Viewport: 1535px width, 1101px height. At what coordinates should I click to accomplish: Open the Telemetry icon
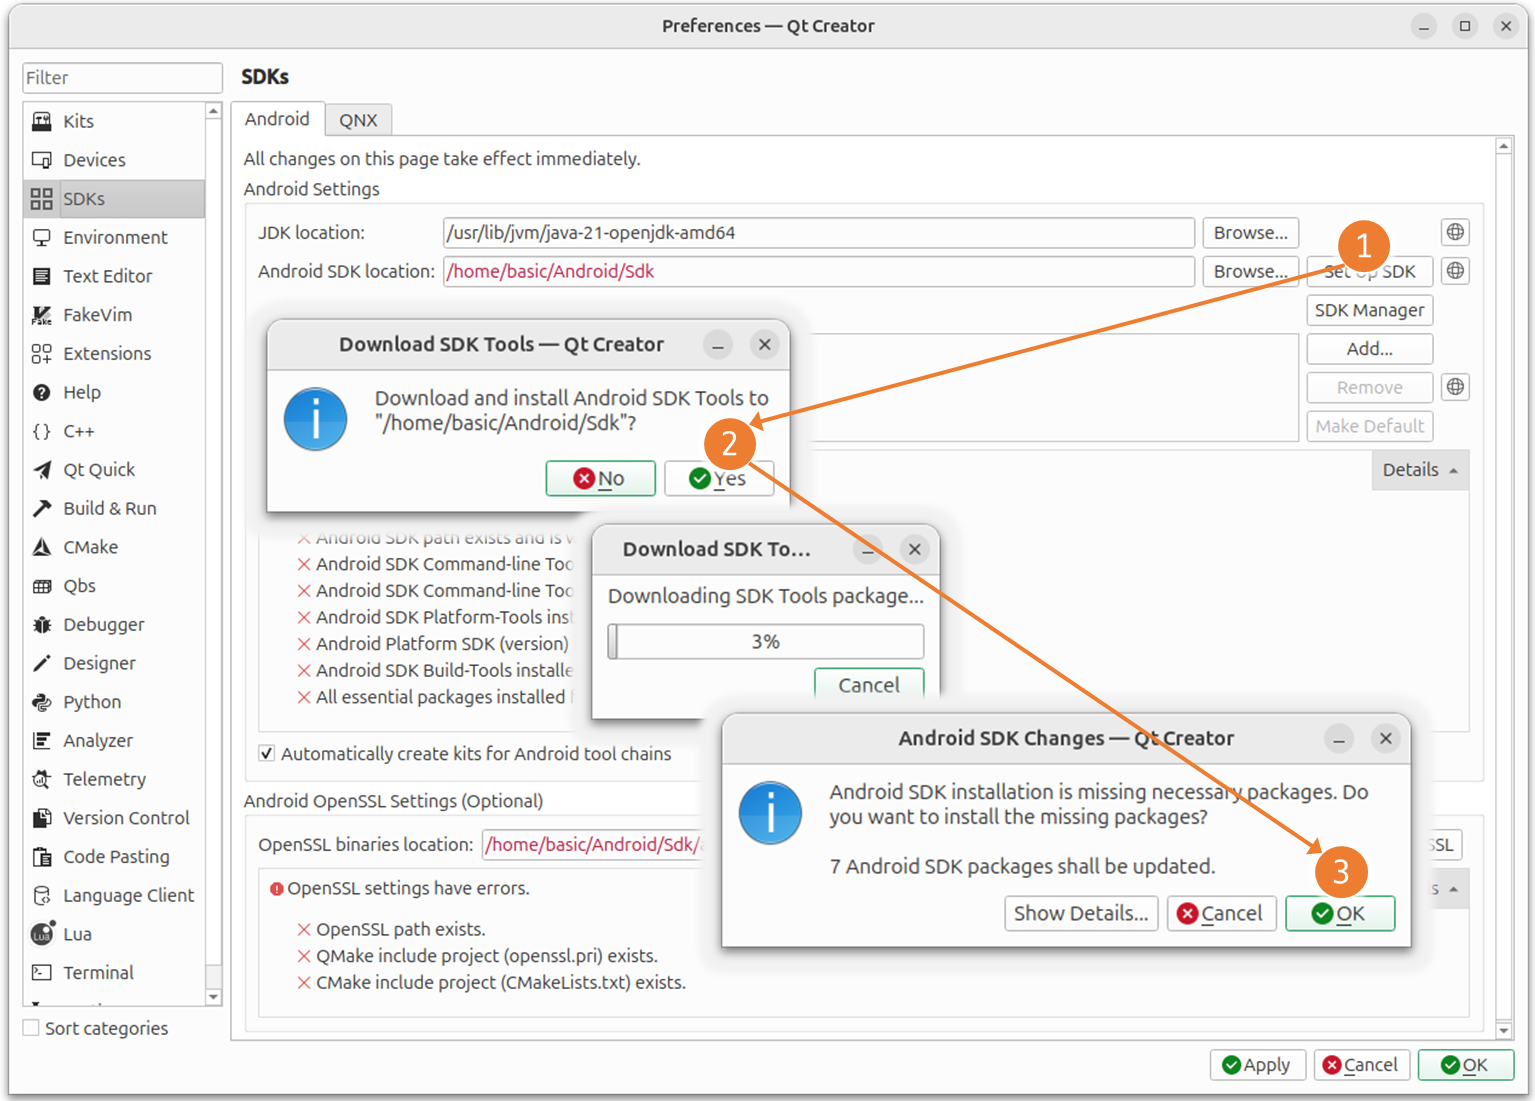[41, 779]
